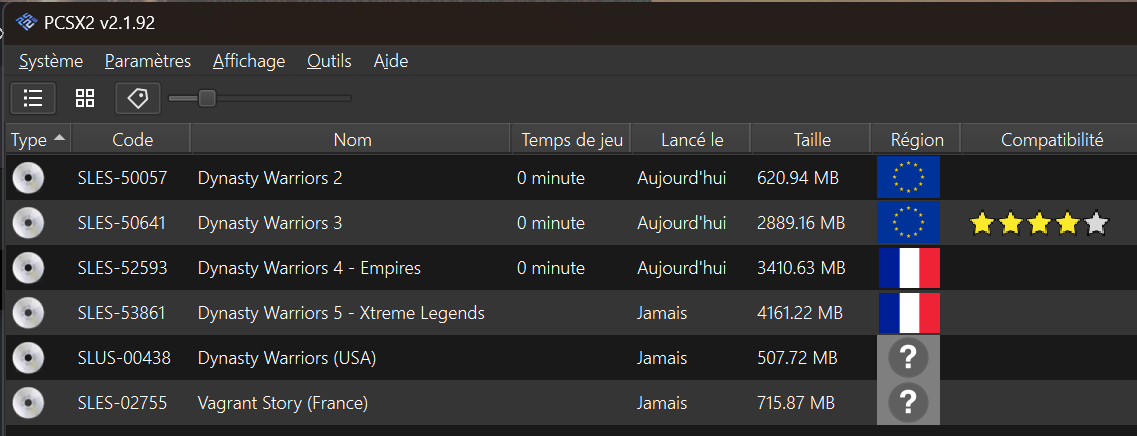
Task: Open the Outils menu
Action: tap(329, 62)
